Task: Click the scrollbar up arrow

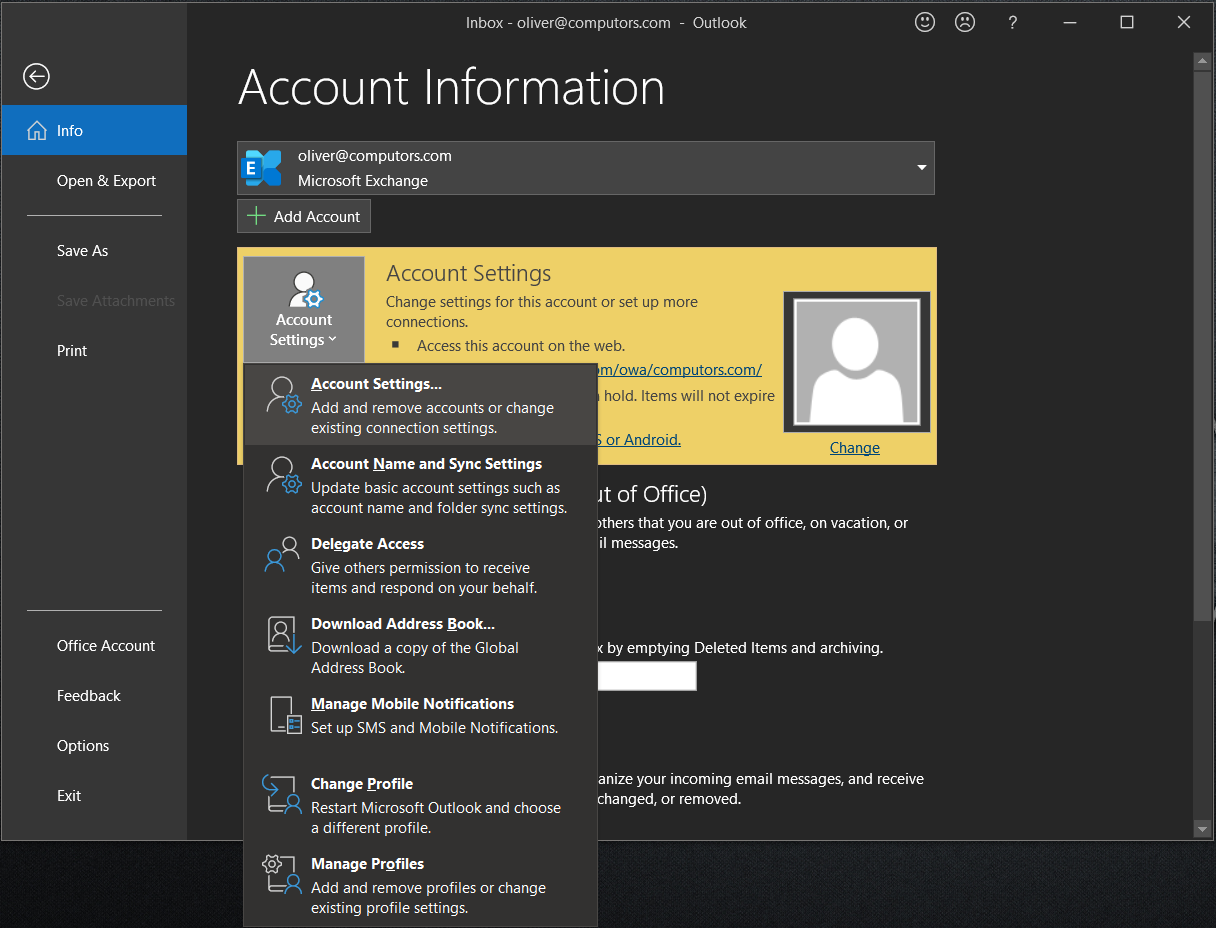Action: pyautogui.click(x=1202, y=61)
